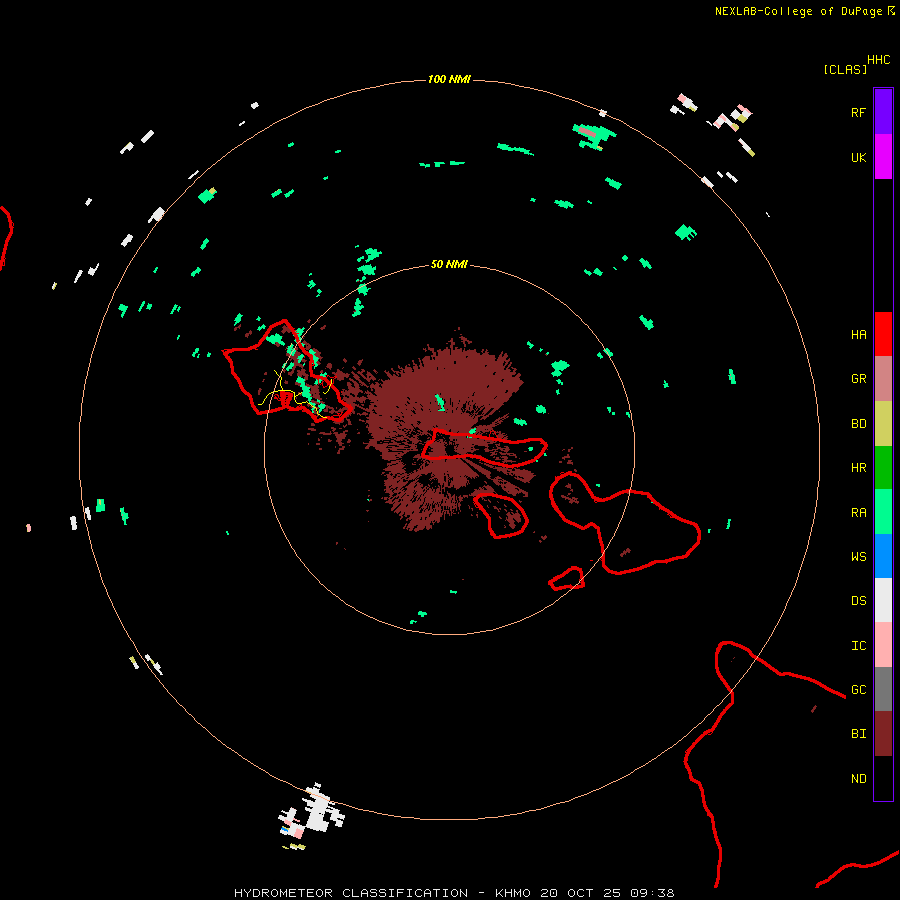The image size is (900, 900).
Task: Click the 50 NMI range ring label
Action: tap(449, 264)
